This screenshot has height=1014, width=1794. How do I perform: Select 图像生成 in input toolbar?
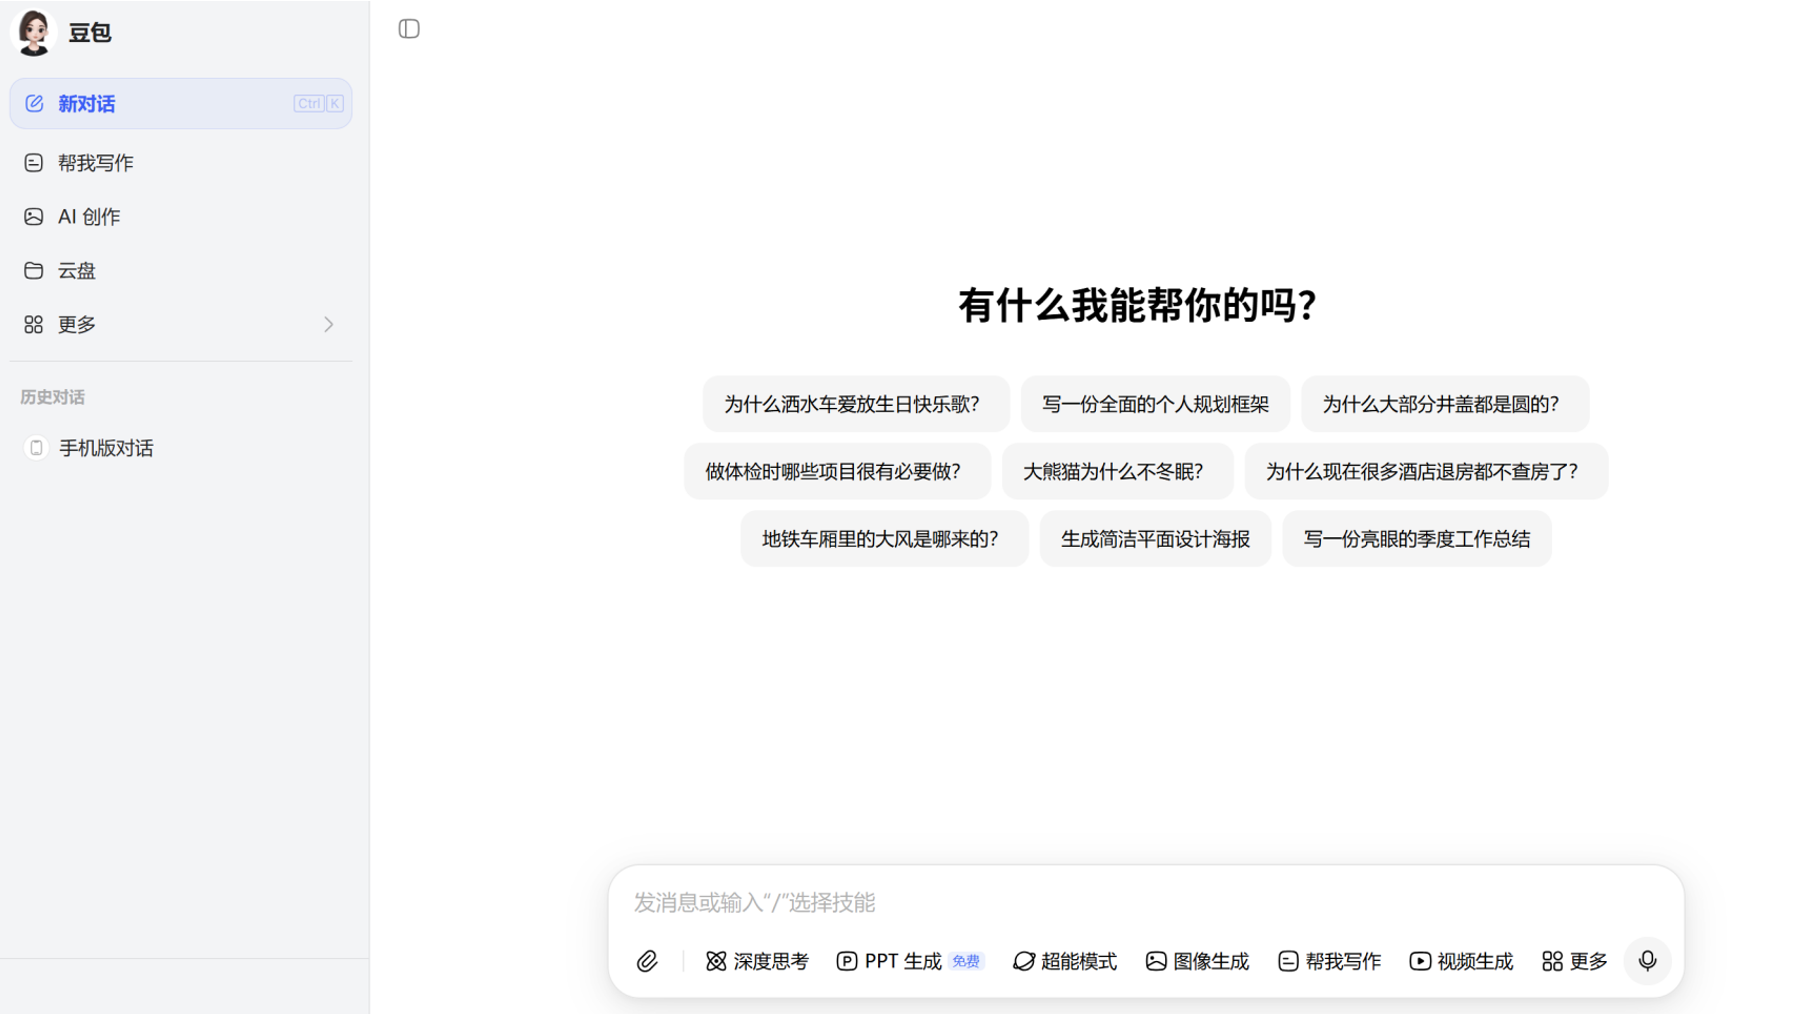[1197, 961]
